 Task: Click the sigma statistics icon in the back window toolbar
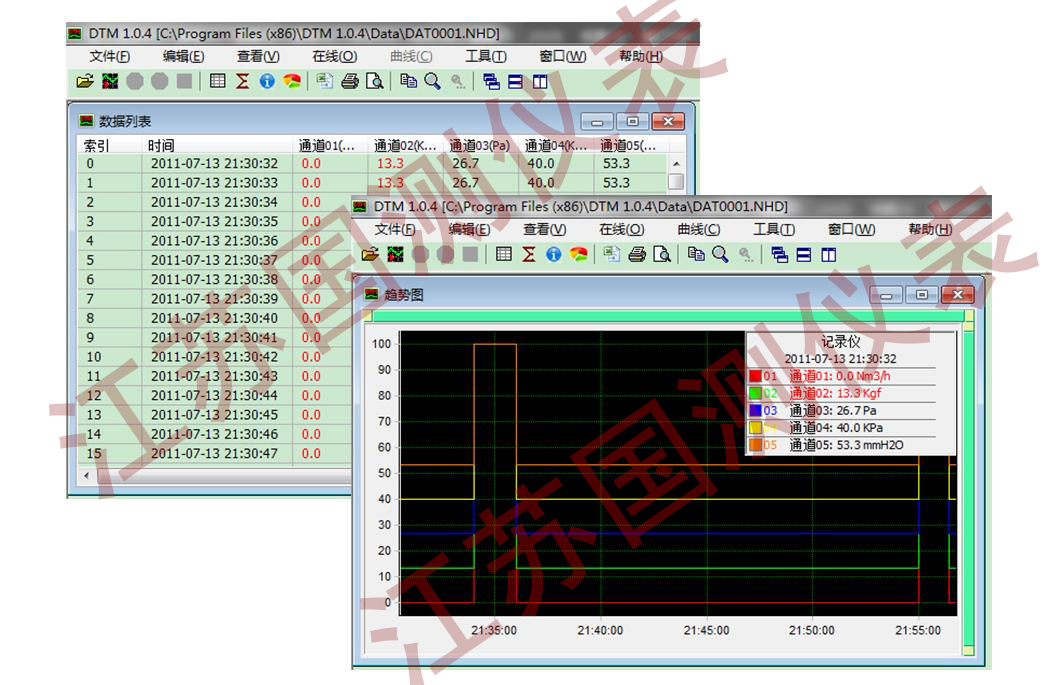243,81
